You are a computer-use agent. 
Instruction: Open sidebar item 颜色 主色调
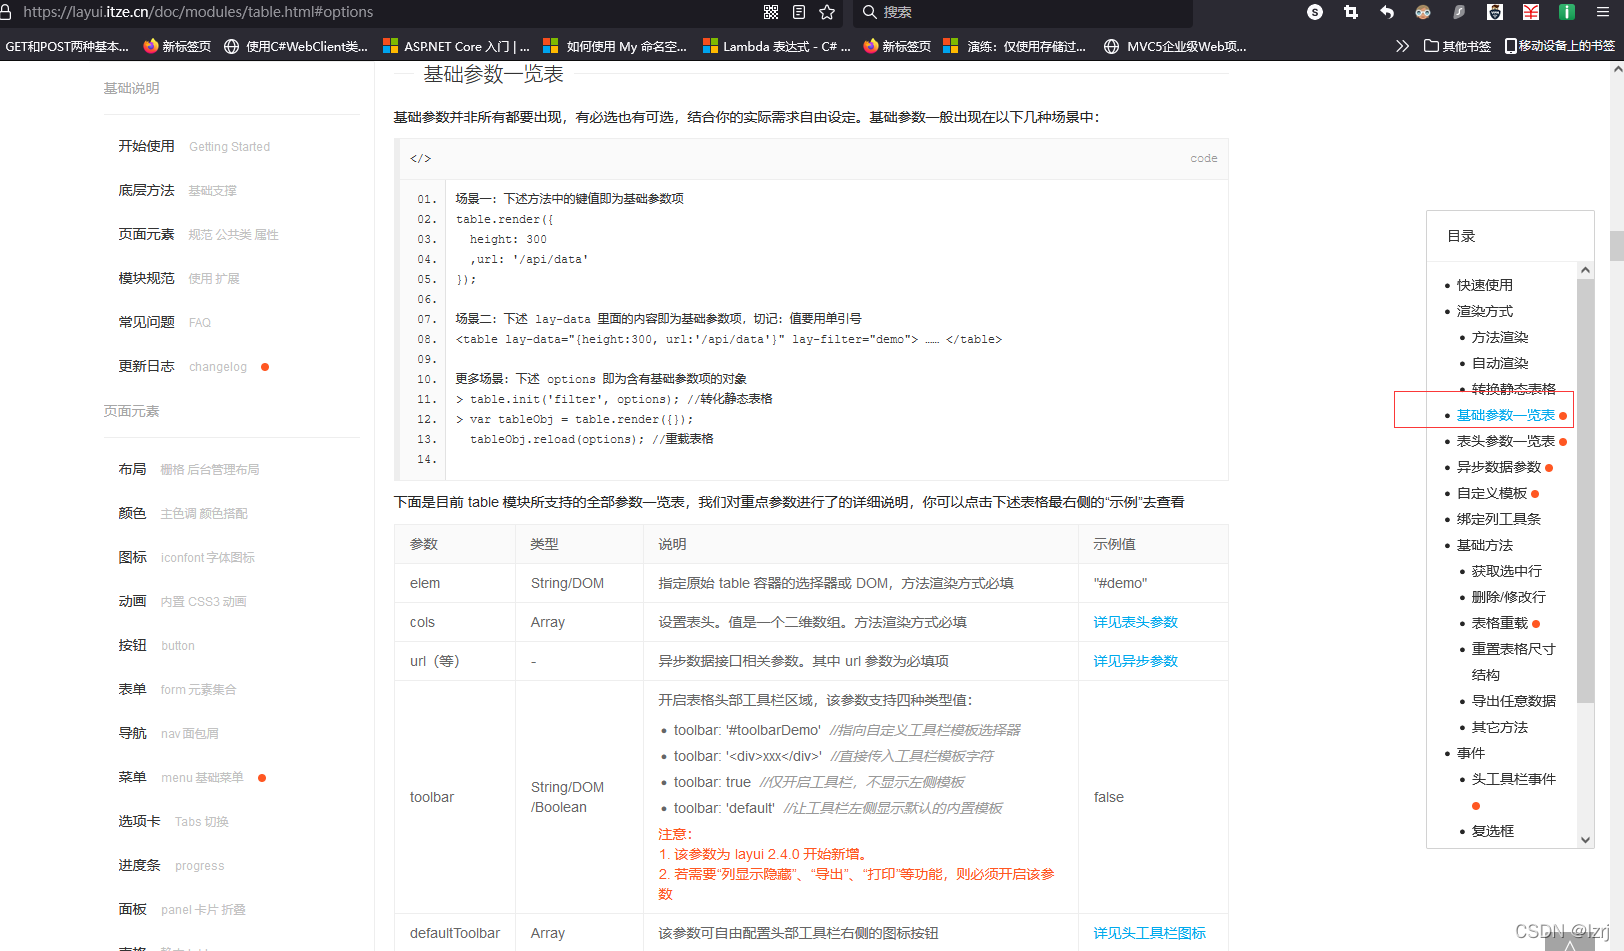(183, 513)
